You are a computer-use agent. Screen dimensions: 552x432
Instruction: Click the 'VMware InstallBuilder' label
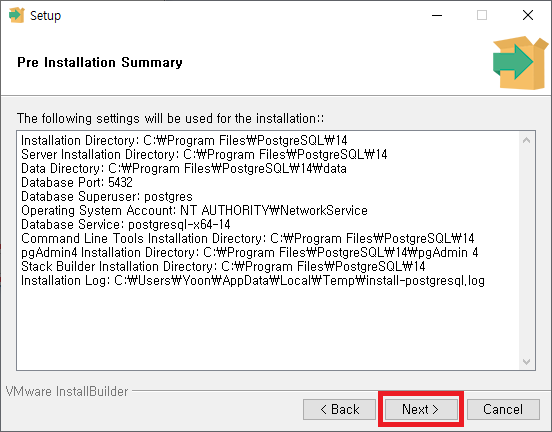click(x=67, y=391)
